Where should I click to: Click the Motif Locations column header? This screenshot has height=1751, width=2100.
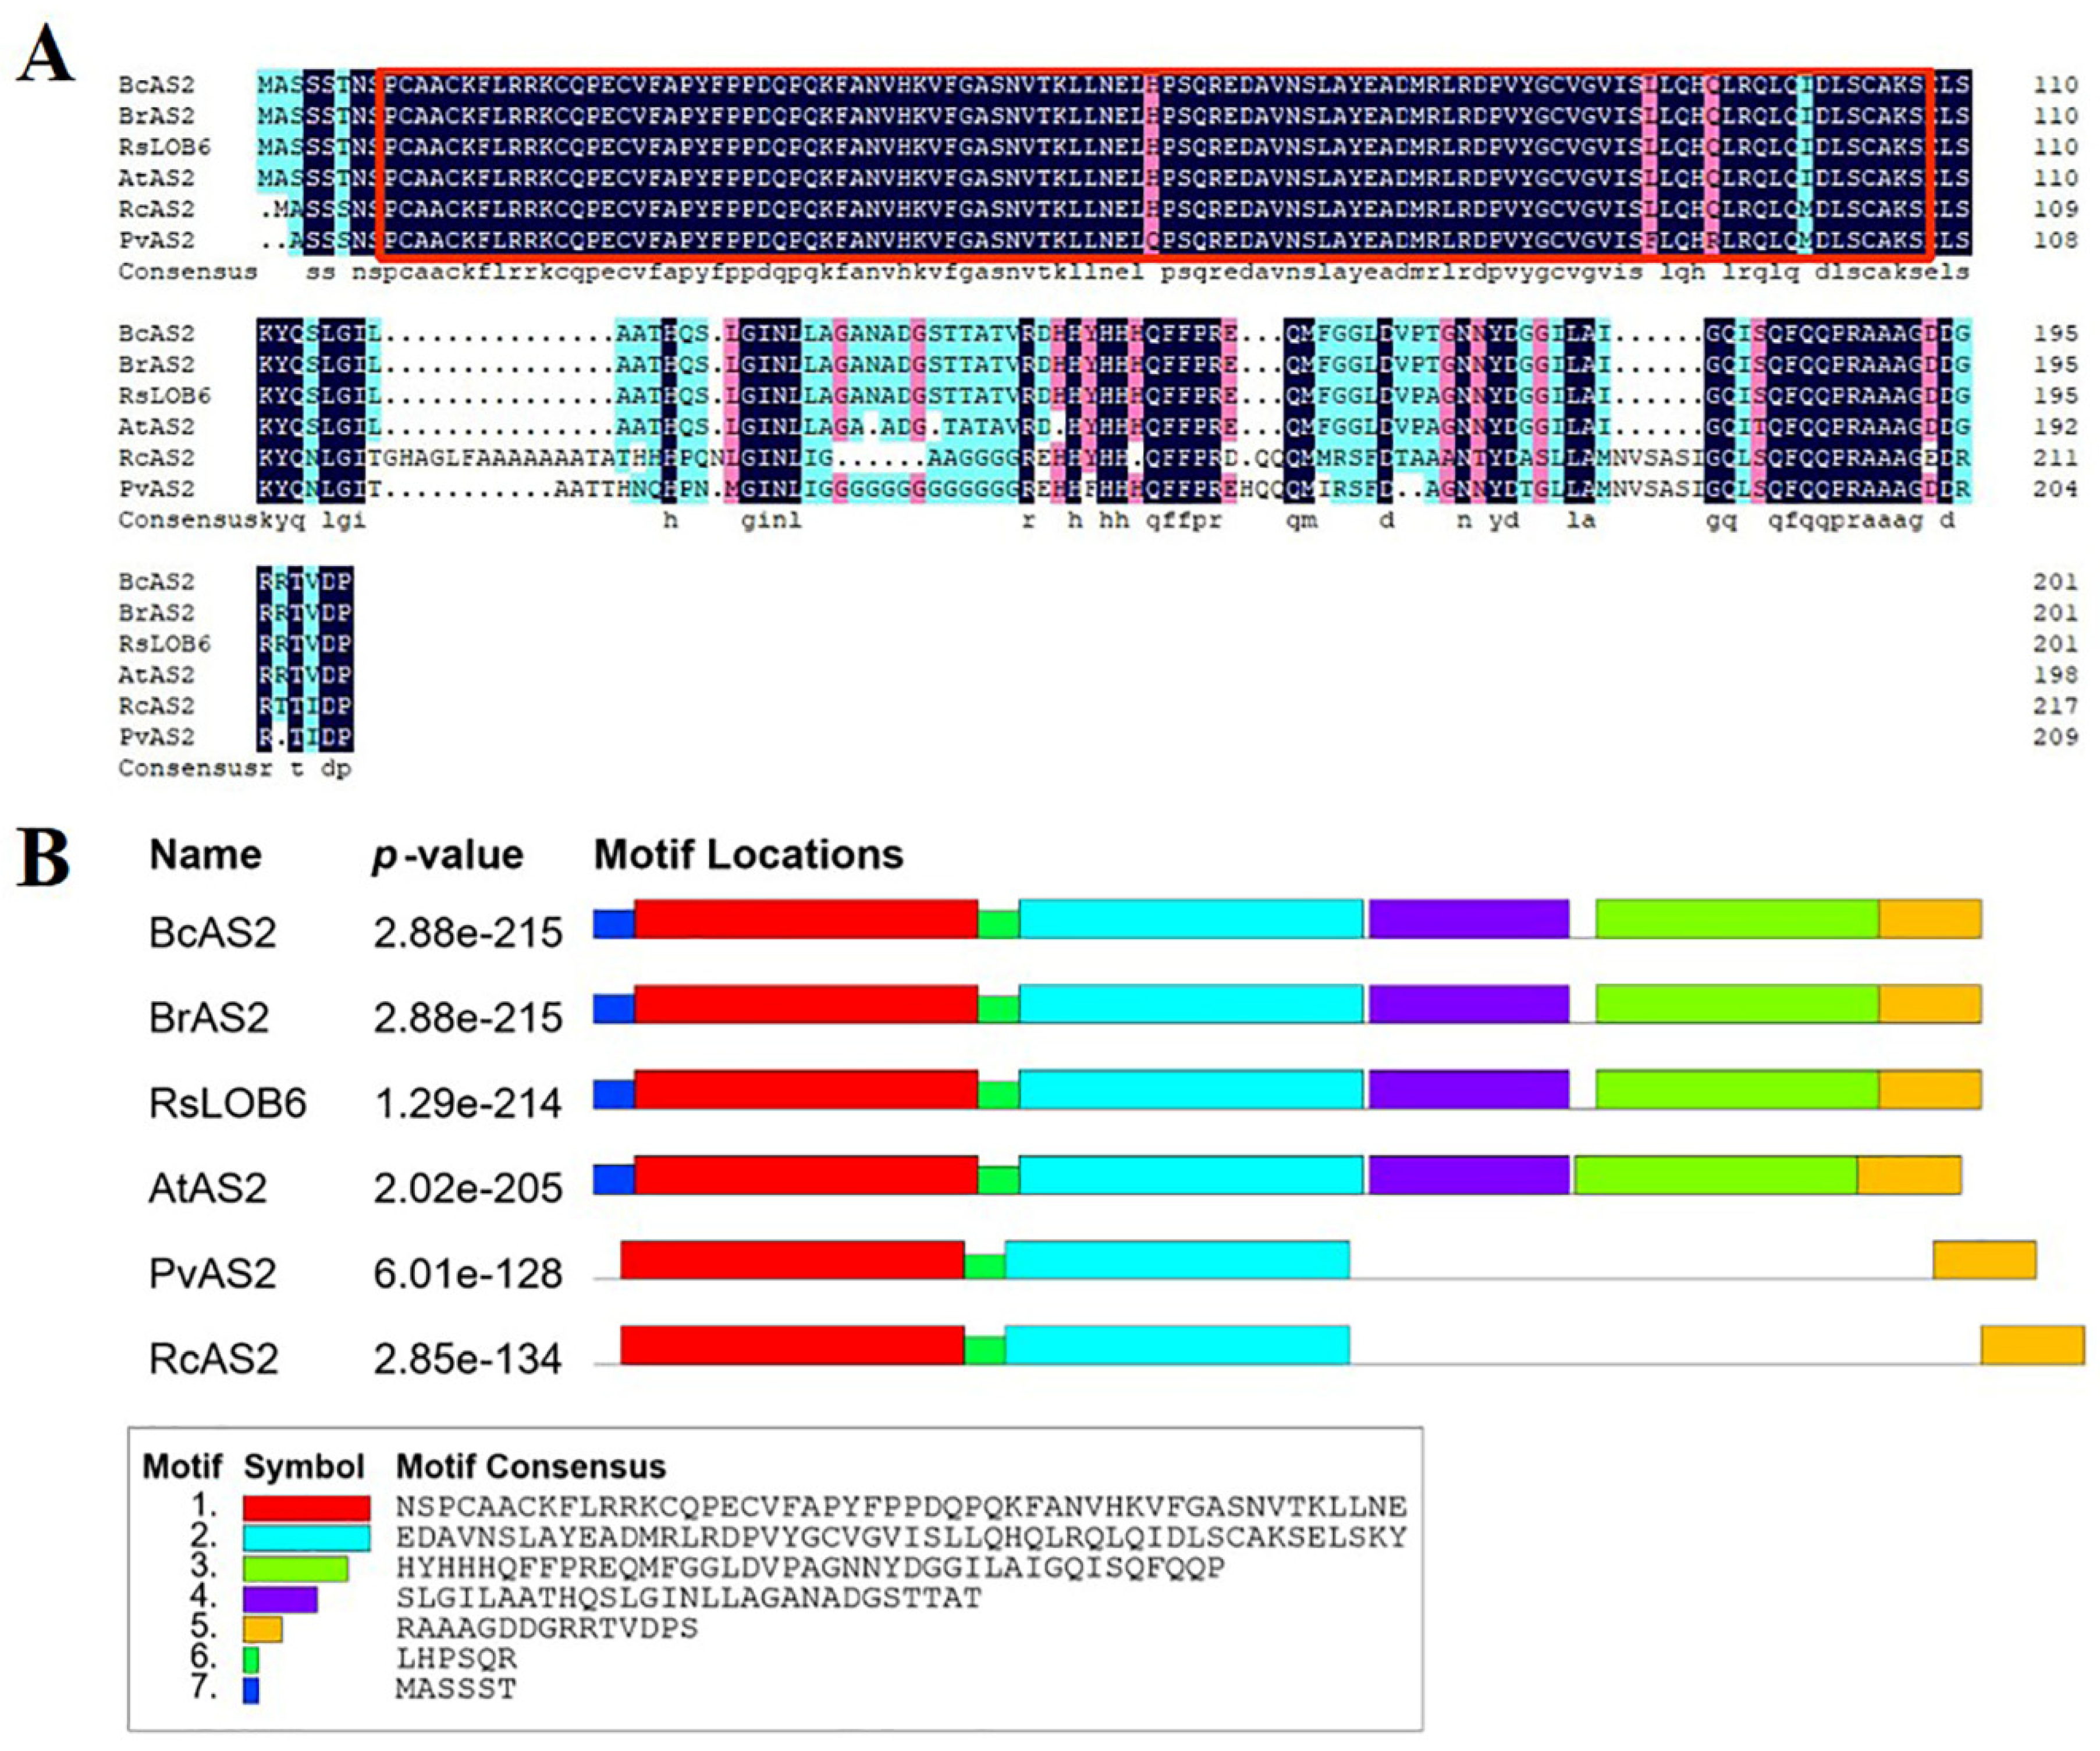[748, 855]
